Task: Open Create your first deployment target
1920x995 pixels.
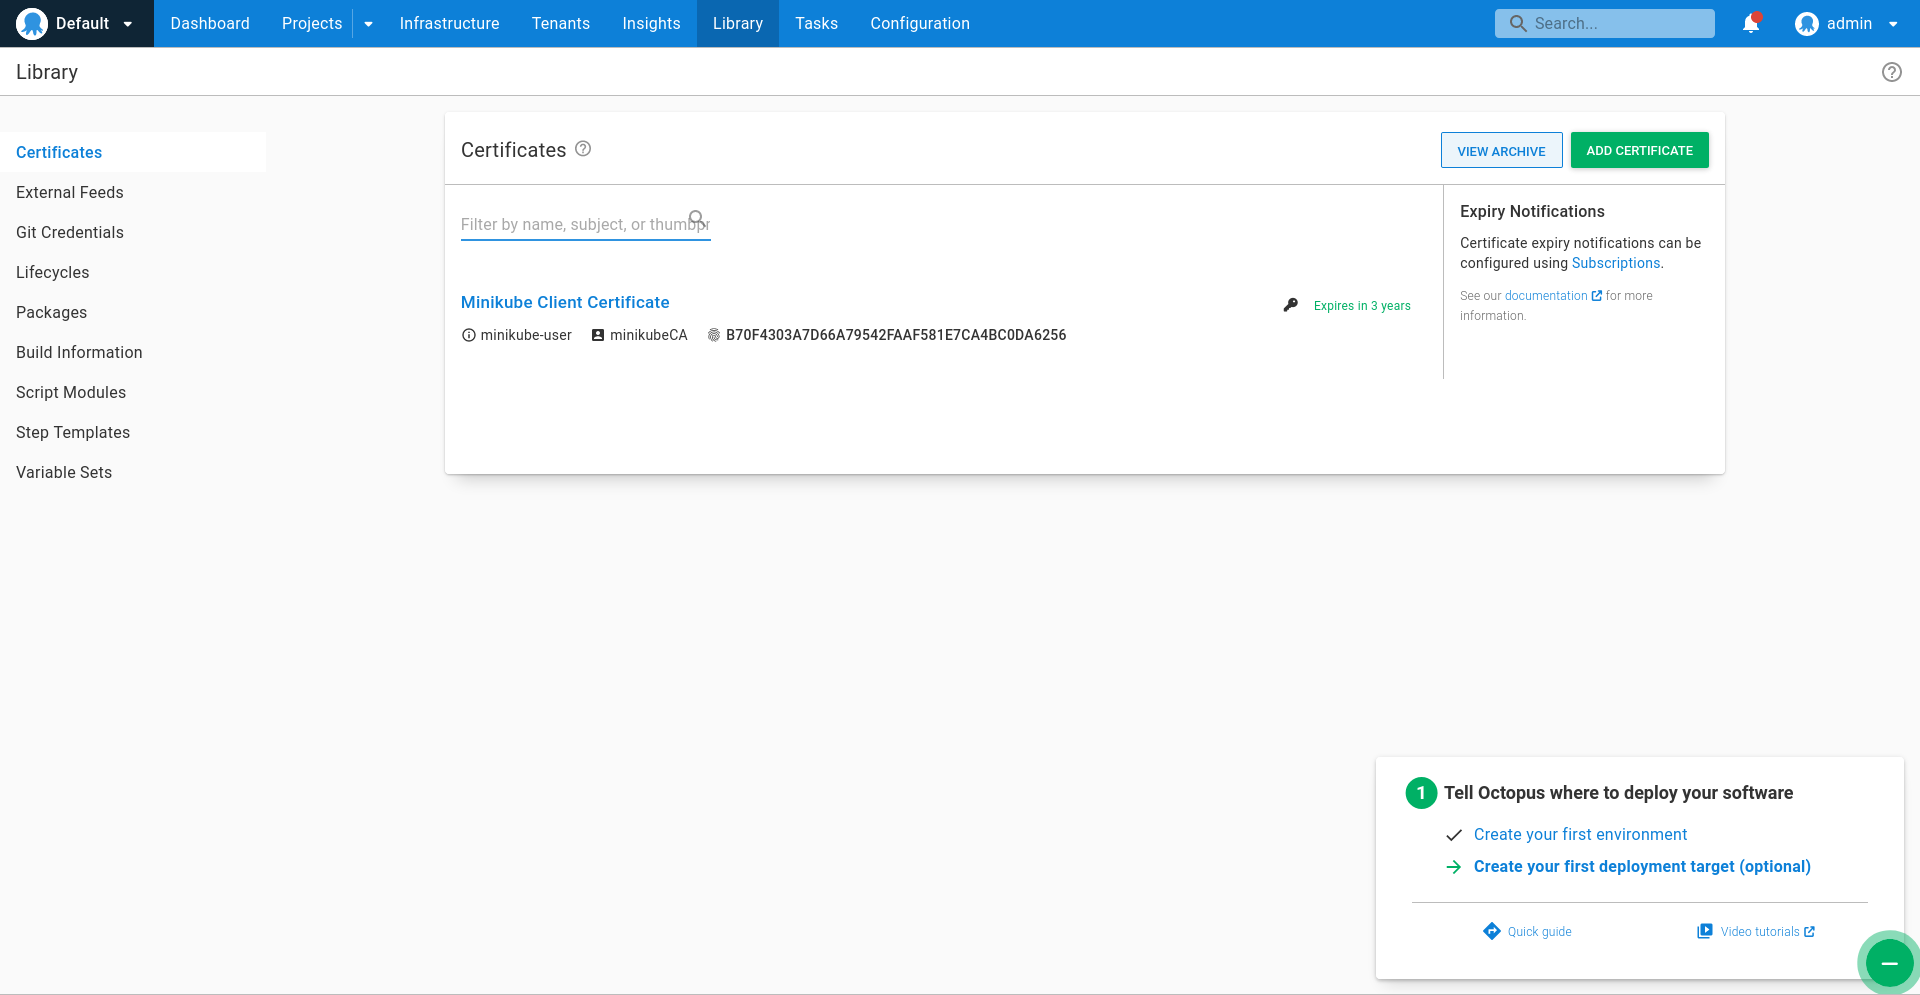Action: pos(1642,866)
